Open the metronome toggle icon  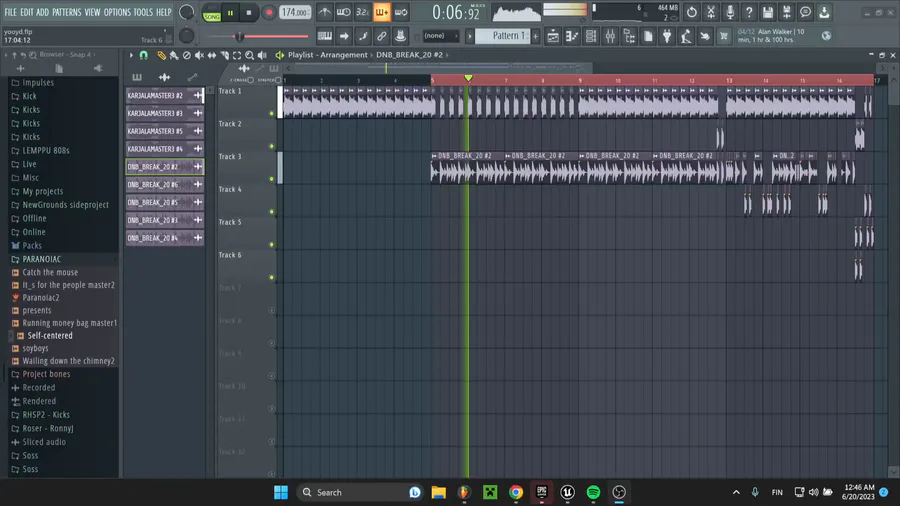click(x=325, y=12)
